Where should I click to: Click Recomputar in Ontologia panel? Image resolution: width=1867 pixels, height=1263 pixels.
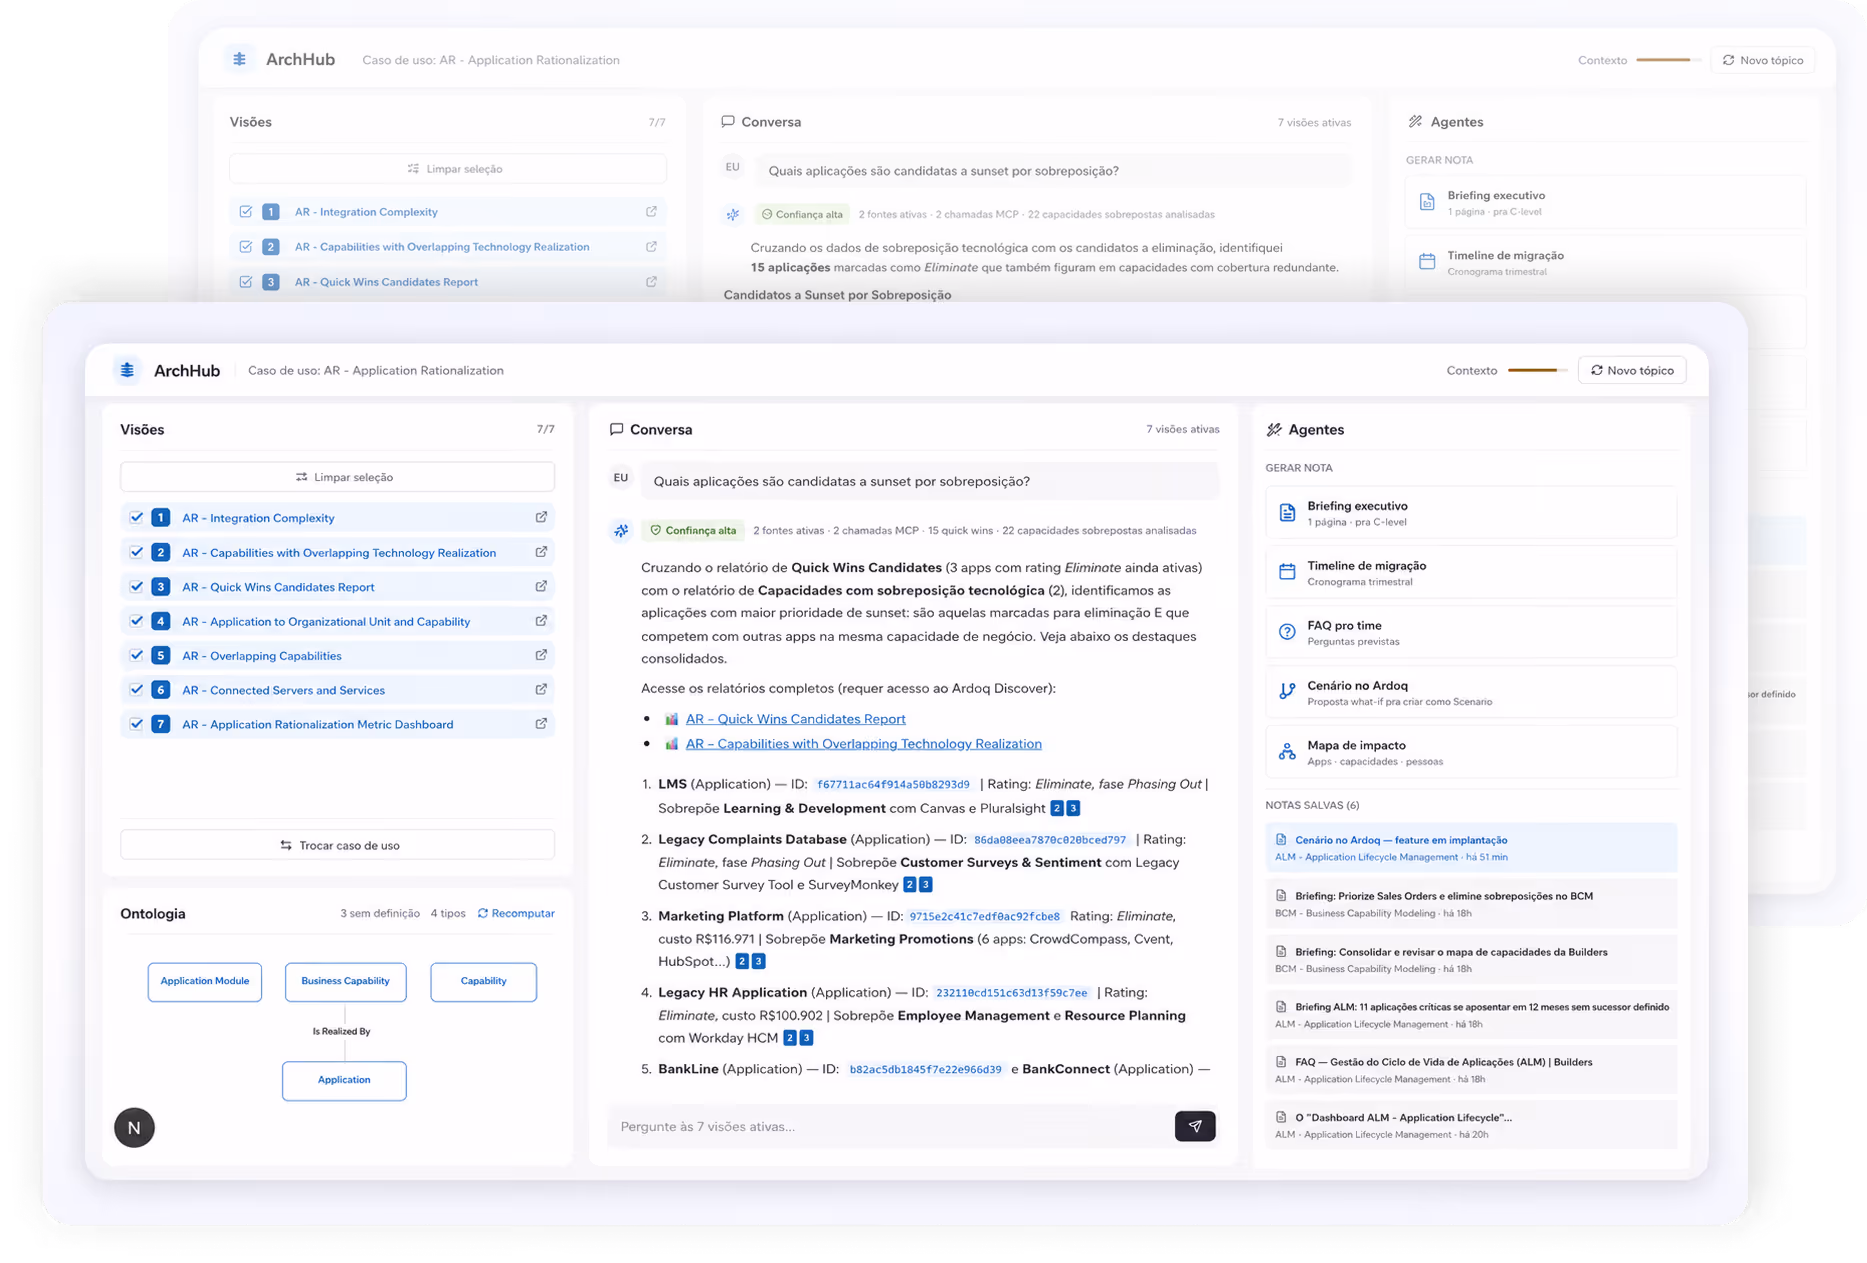(x=516, y=913)
